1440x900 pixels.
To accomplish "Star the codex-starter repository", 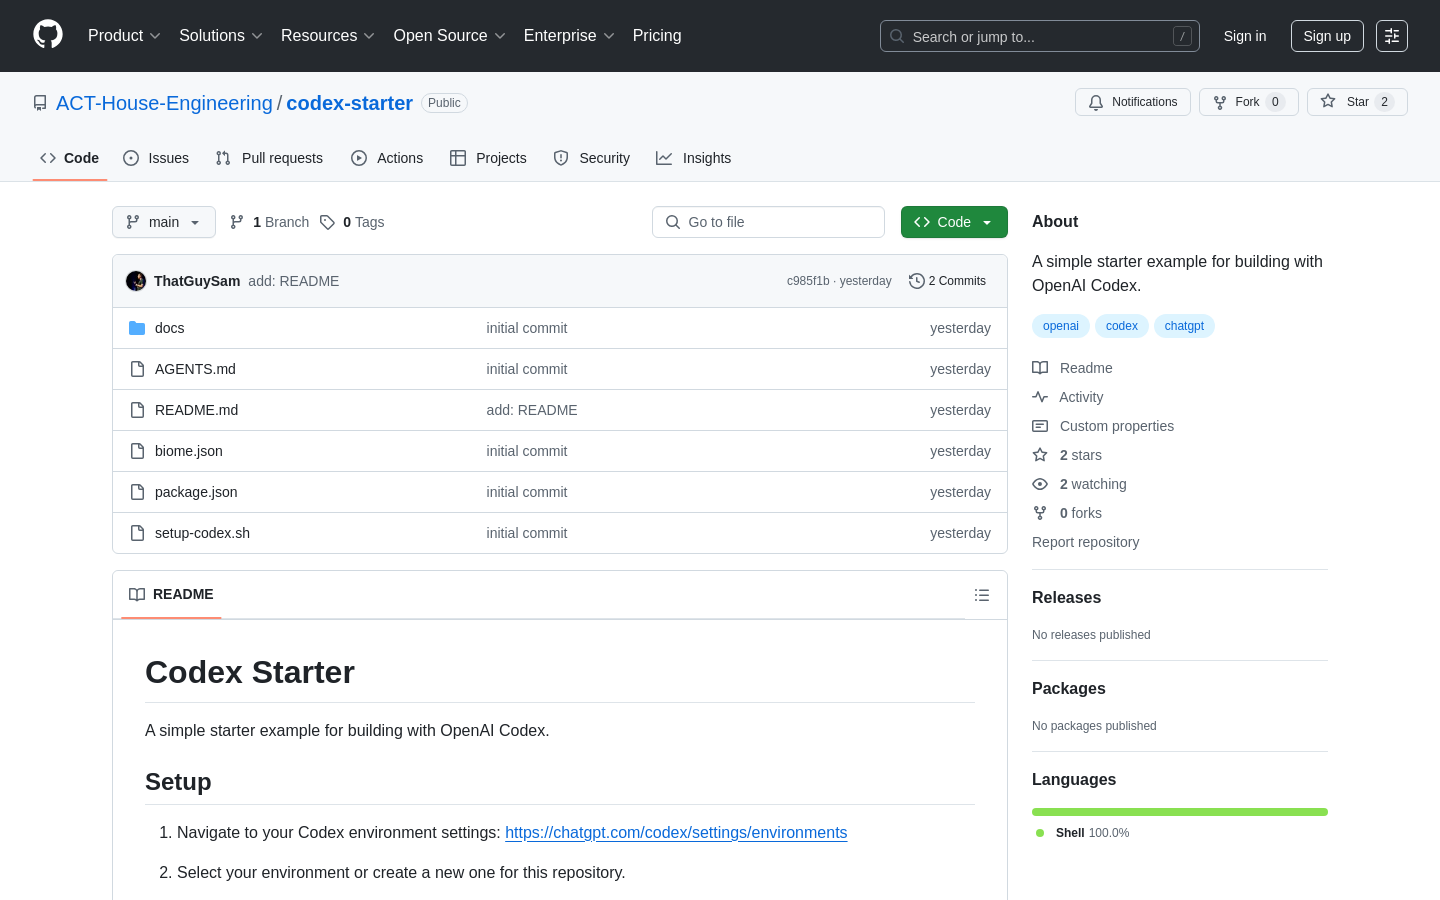I will [x=1357, y=102].
